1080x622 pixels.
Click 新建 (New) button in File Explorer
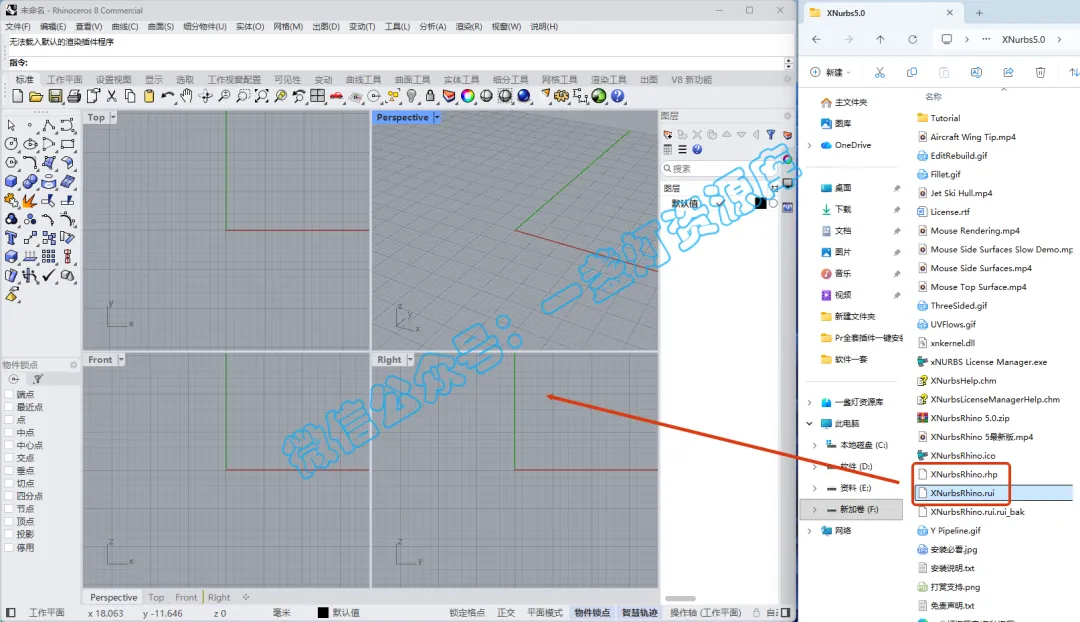coord(831,72)
